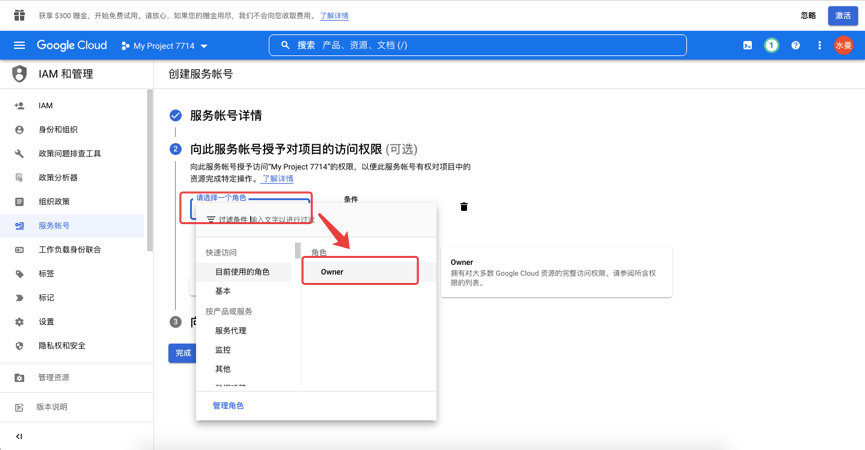The height and width of the screenshot is (450, 865).
Task: Open the main navigation hamburger menu
Action: click(19, 45)
